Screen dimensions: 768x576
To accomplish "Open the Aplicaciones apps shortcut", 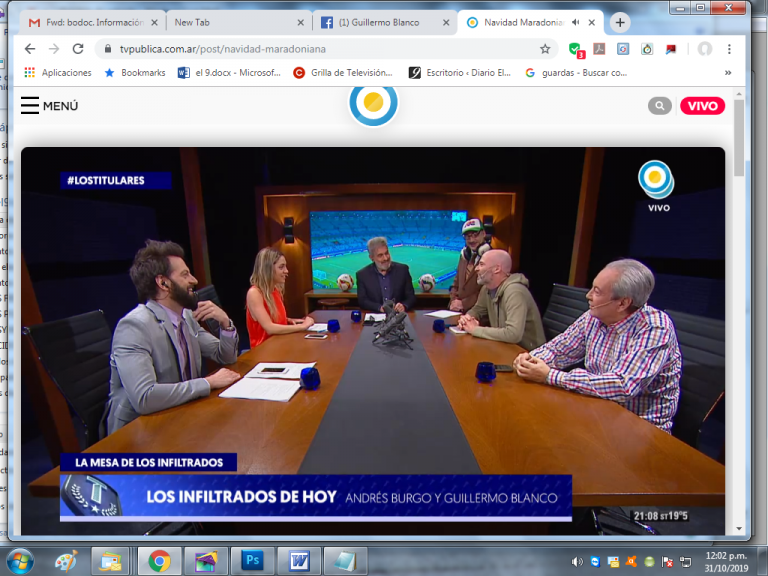I will (x=58, y=72).
